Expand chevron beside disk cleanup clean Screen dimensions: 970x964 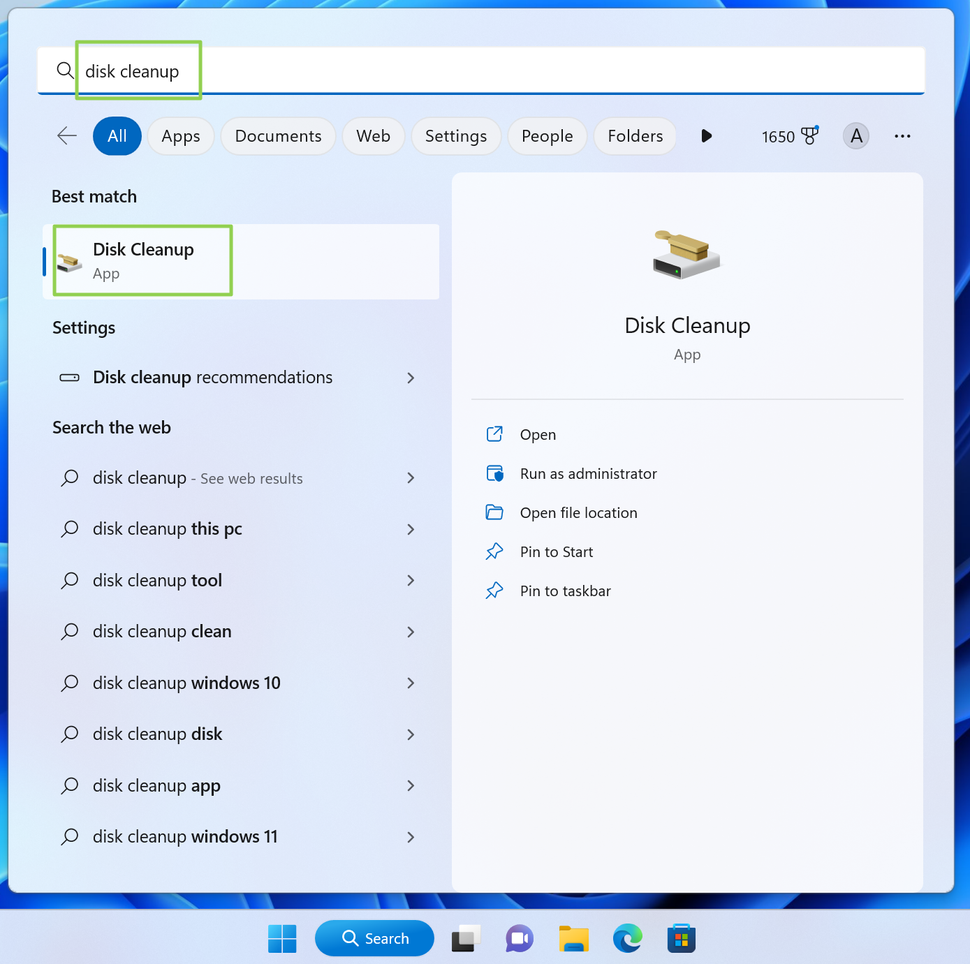point(411,632)
